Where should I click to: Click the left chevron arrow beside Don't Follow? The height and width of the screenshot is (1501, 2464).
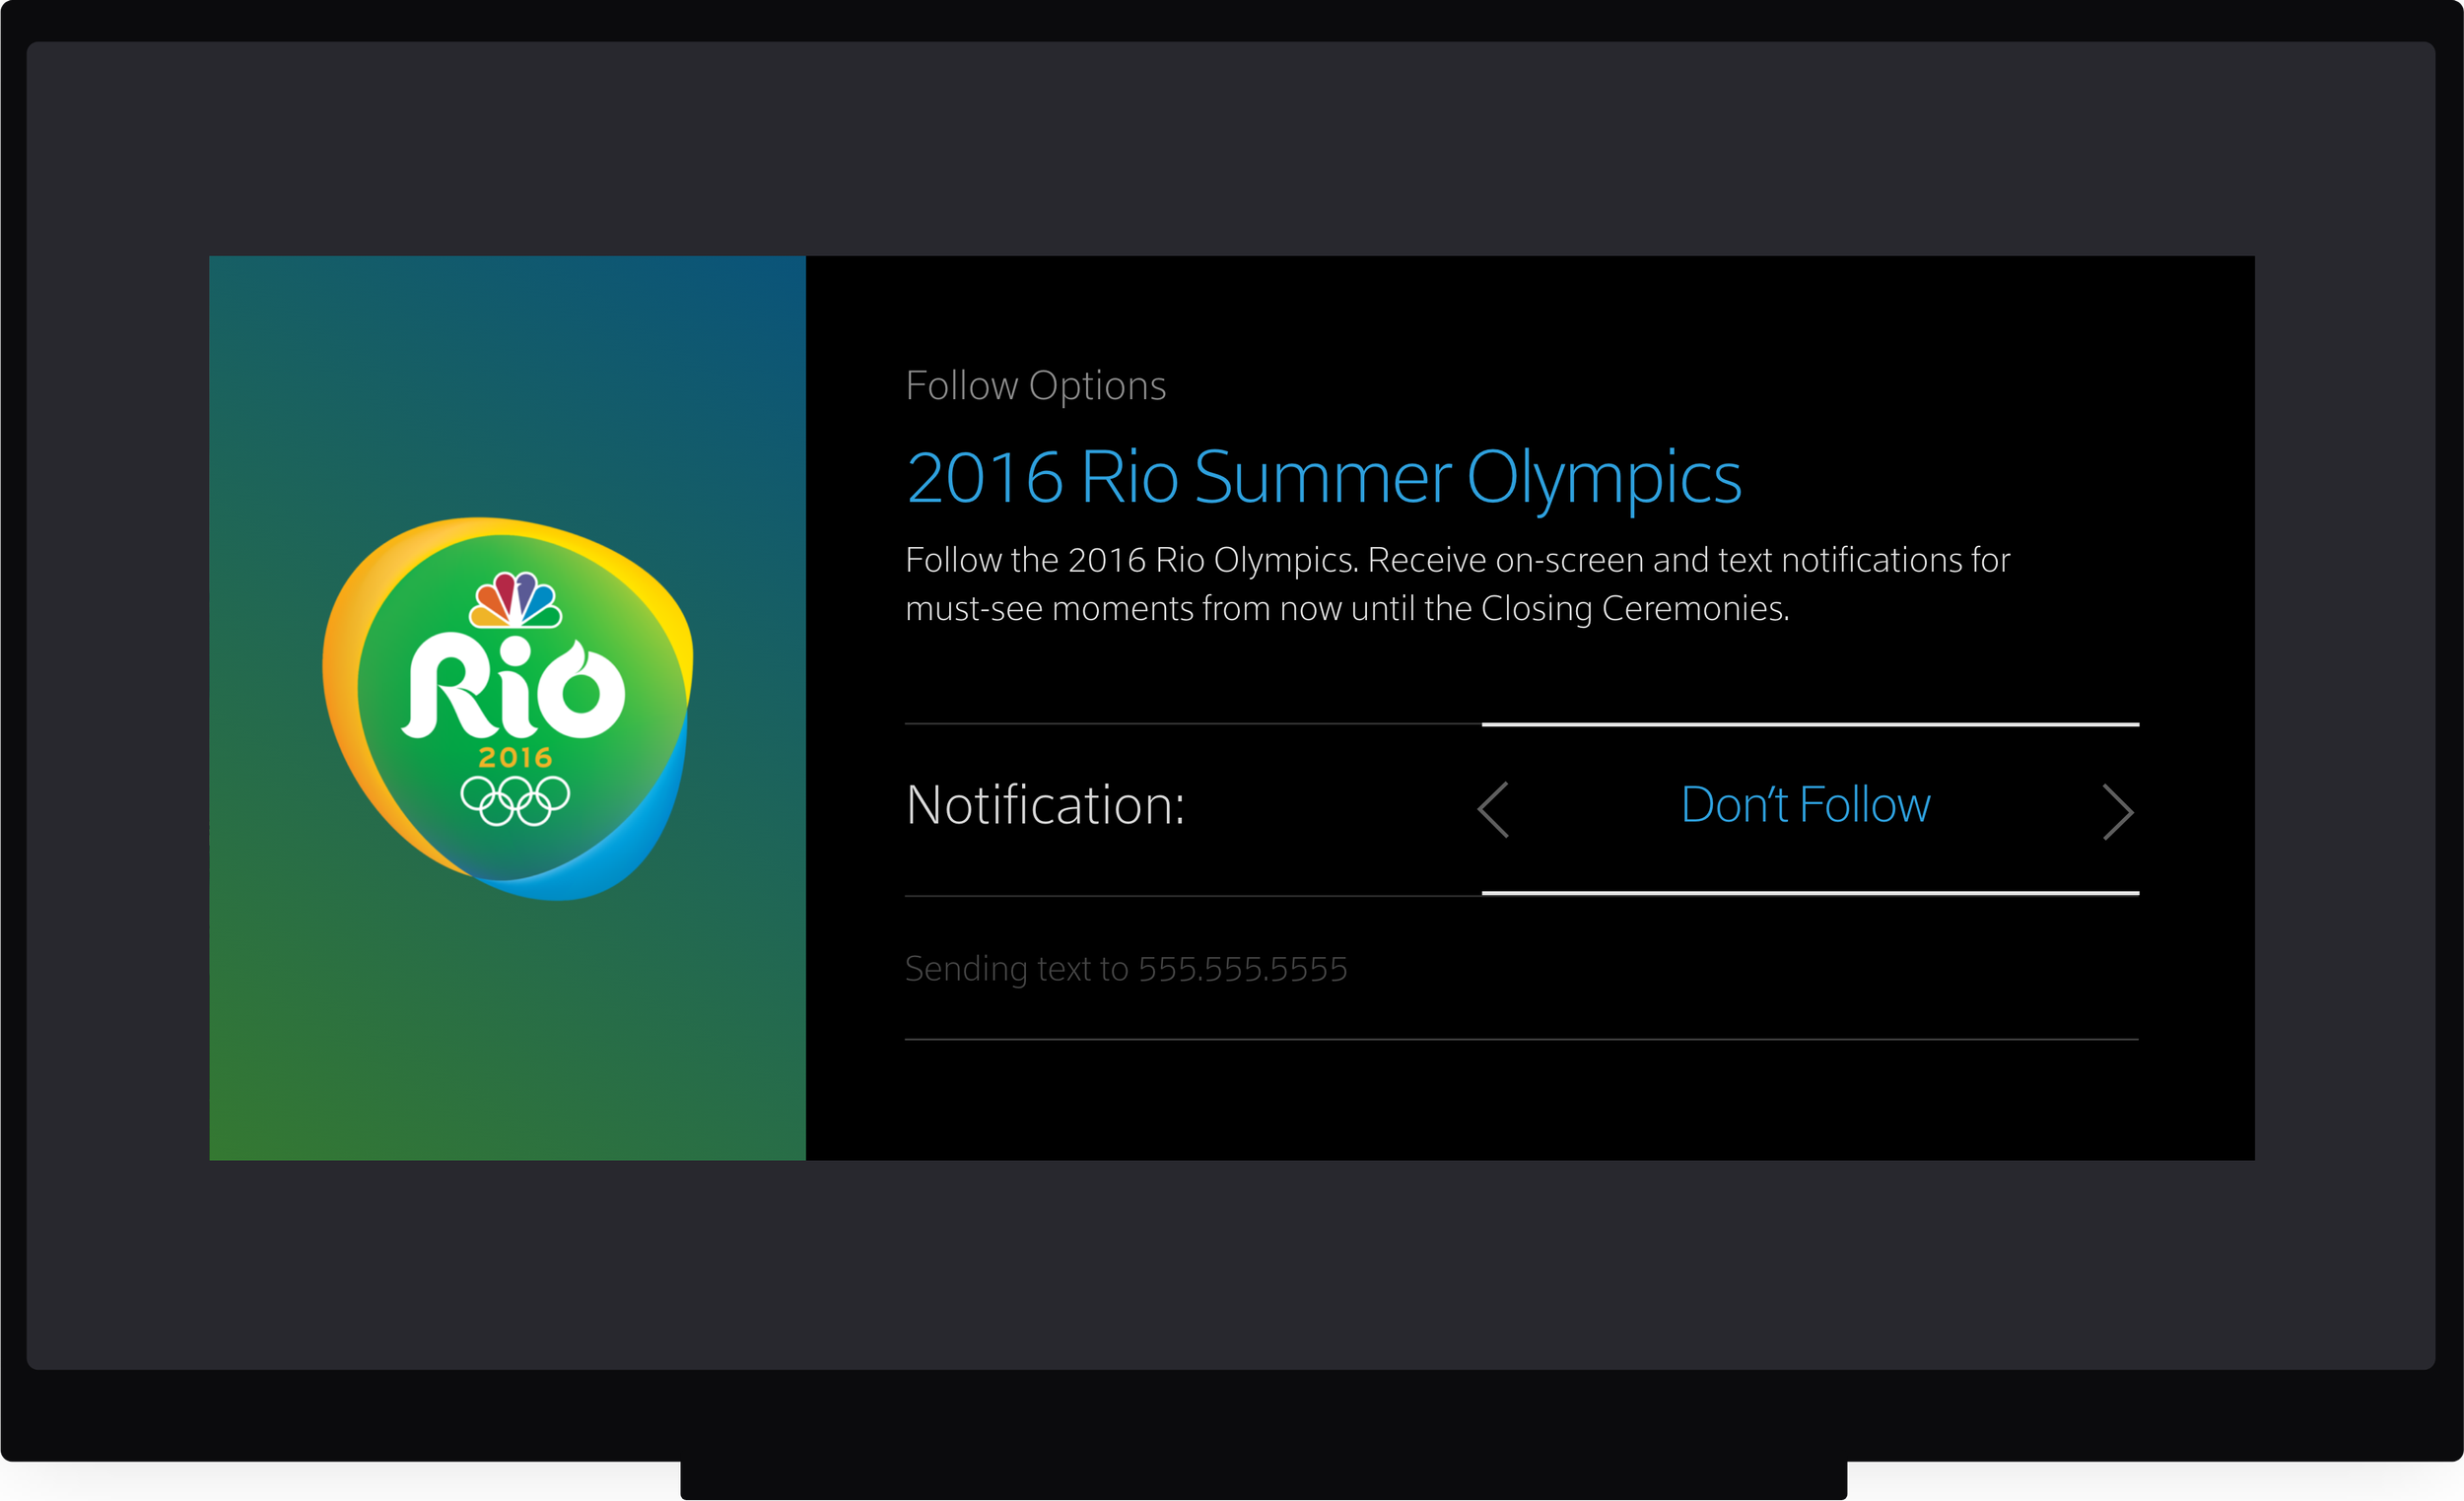tap(1493, 809)
